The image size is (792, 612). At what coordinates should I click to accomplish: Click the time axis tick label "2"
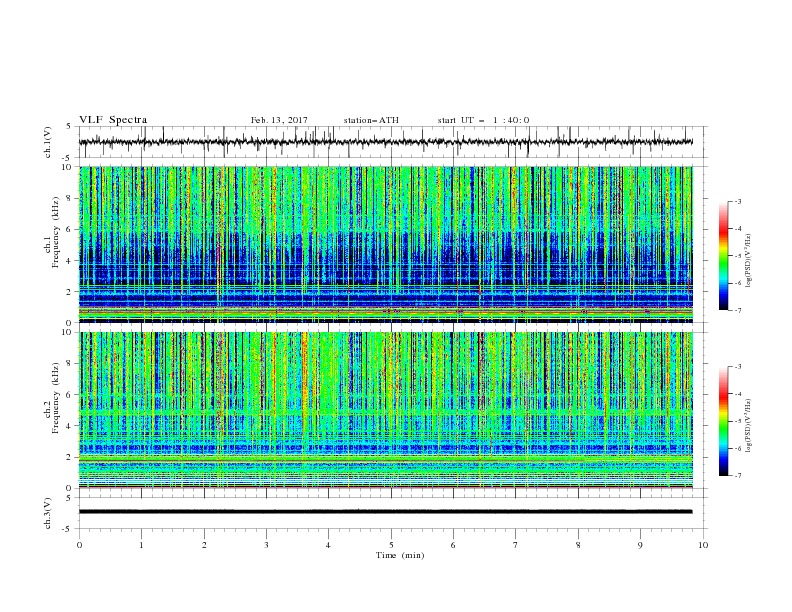[x=204, y=545]
